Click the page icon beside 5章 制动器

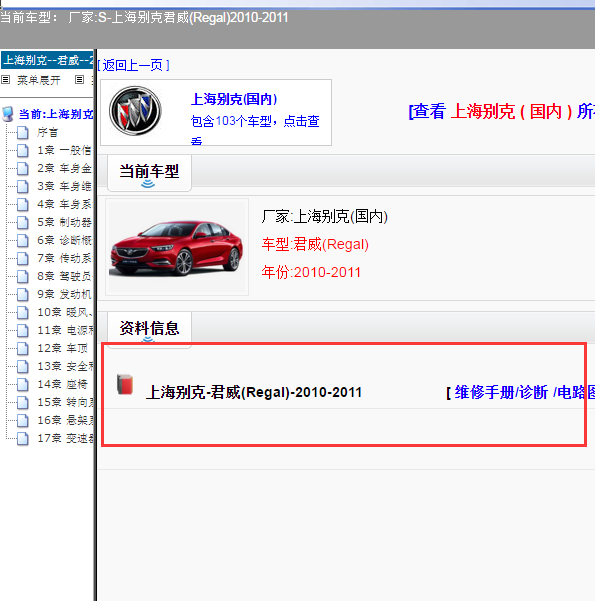pos(23,223)
